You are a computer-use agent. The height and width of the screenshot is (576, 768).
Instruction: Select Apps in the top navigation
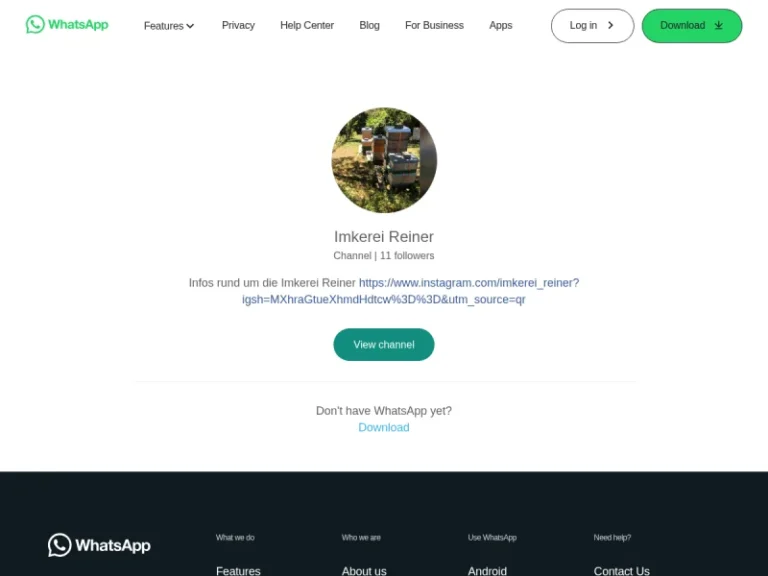pos(501,25)
